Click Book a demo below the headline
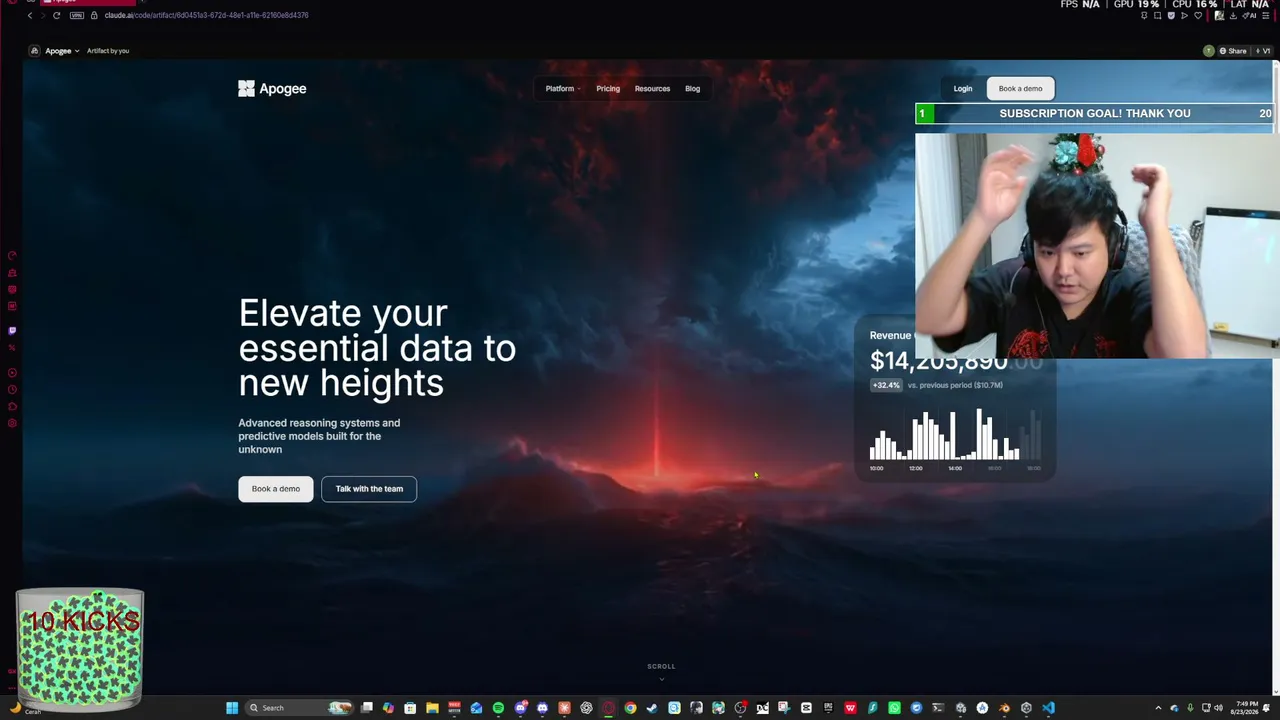This screenshot has height=720, width=1280. (x=275, y=489)
